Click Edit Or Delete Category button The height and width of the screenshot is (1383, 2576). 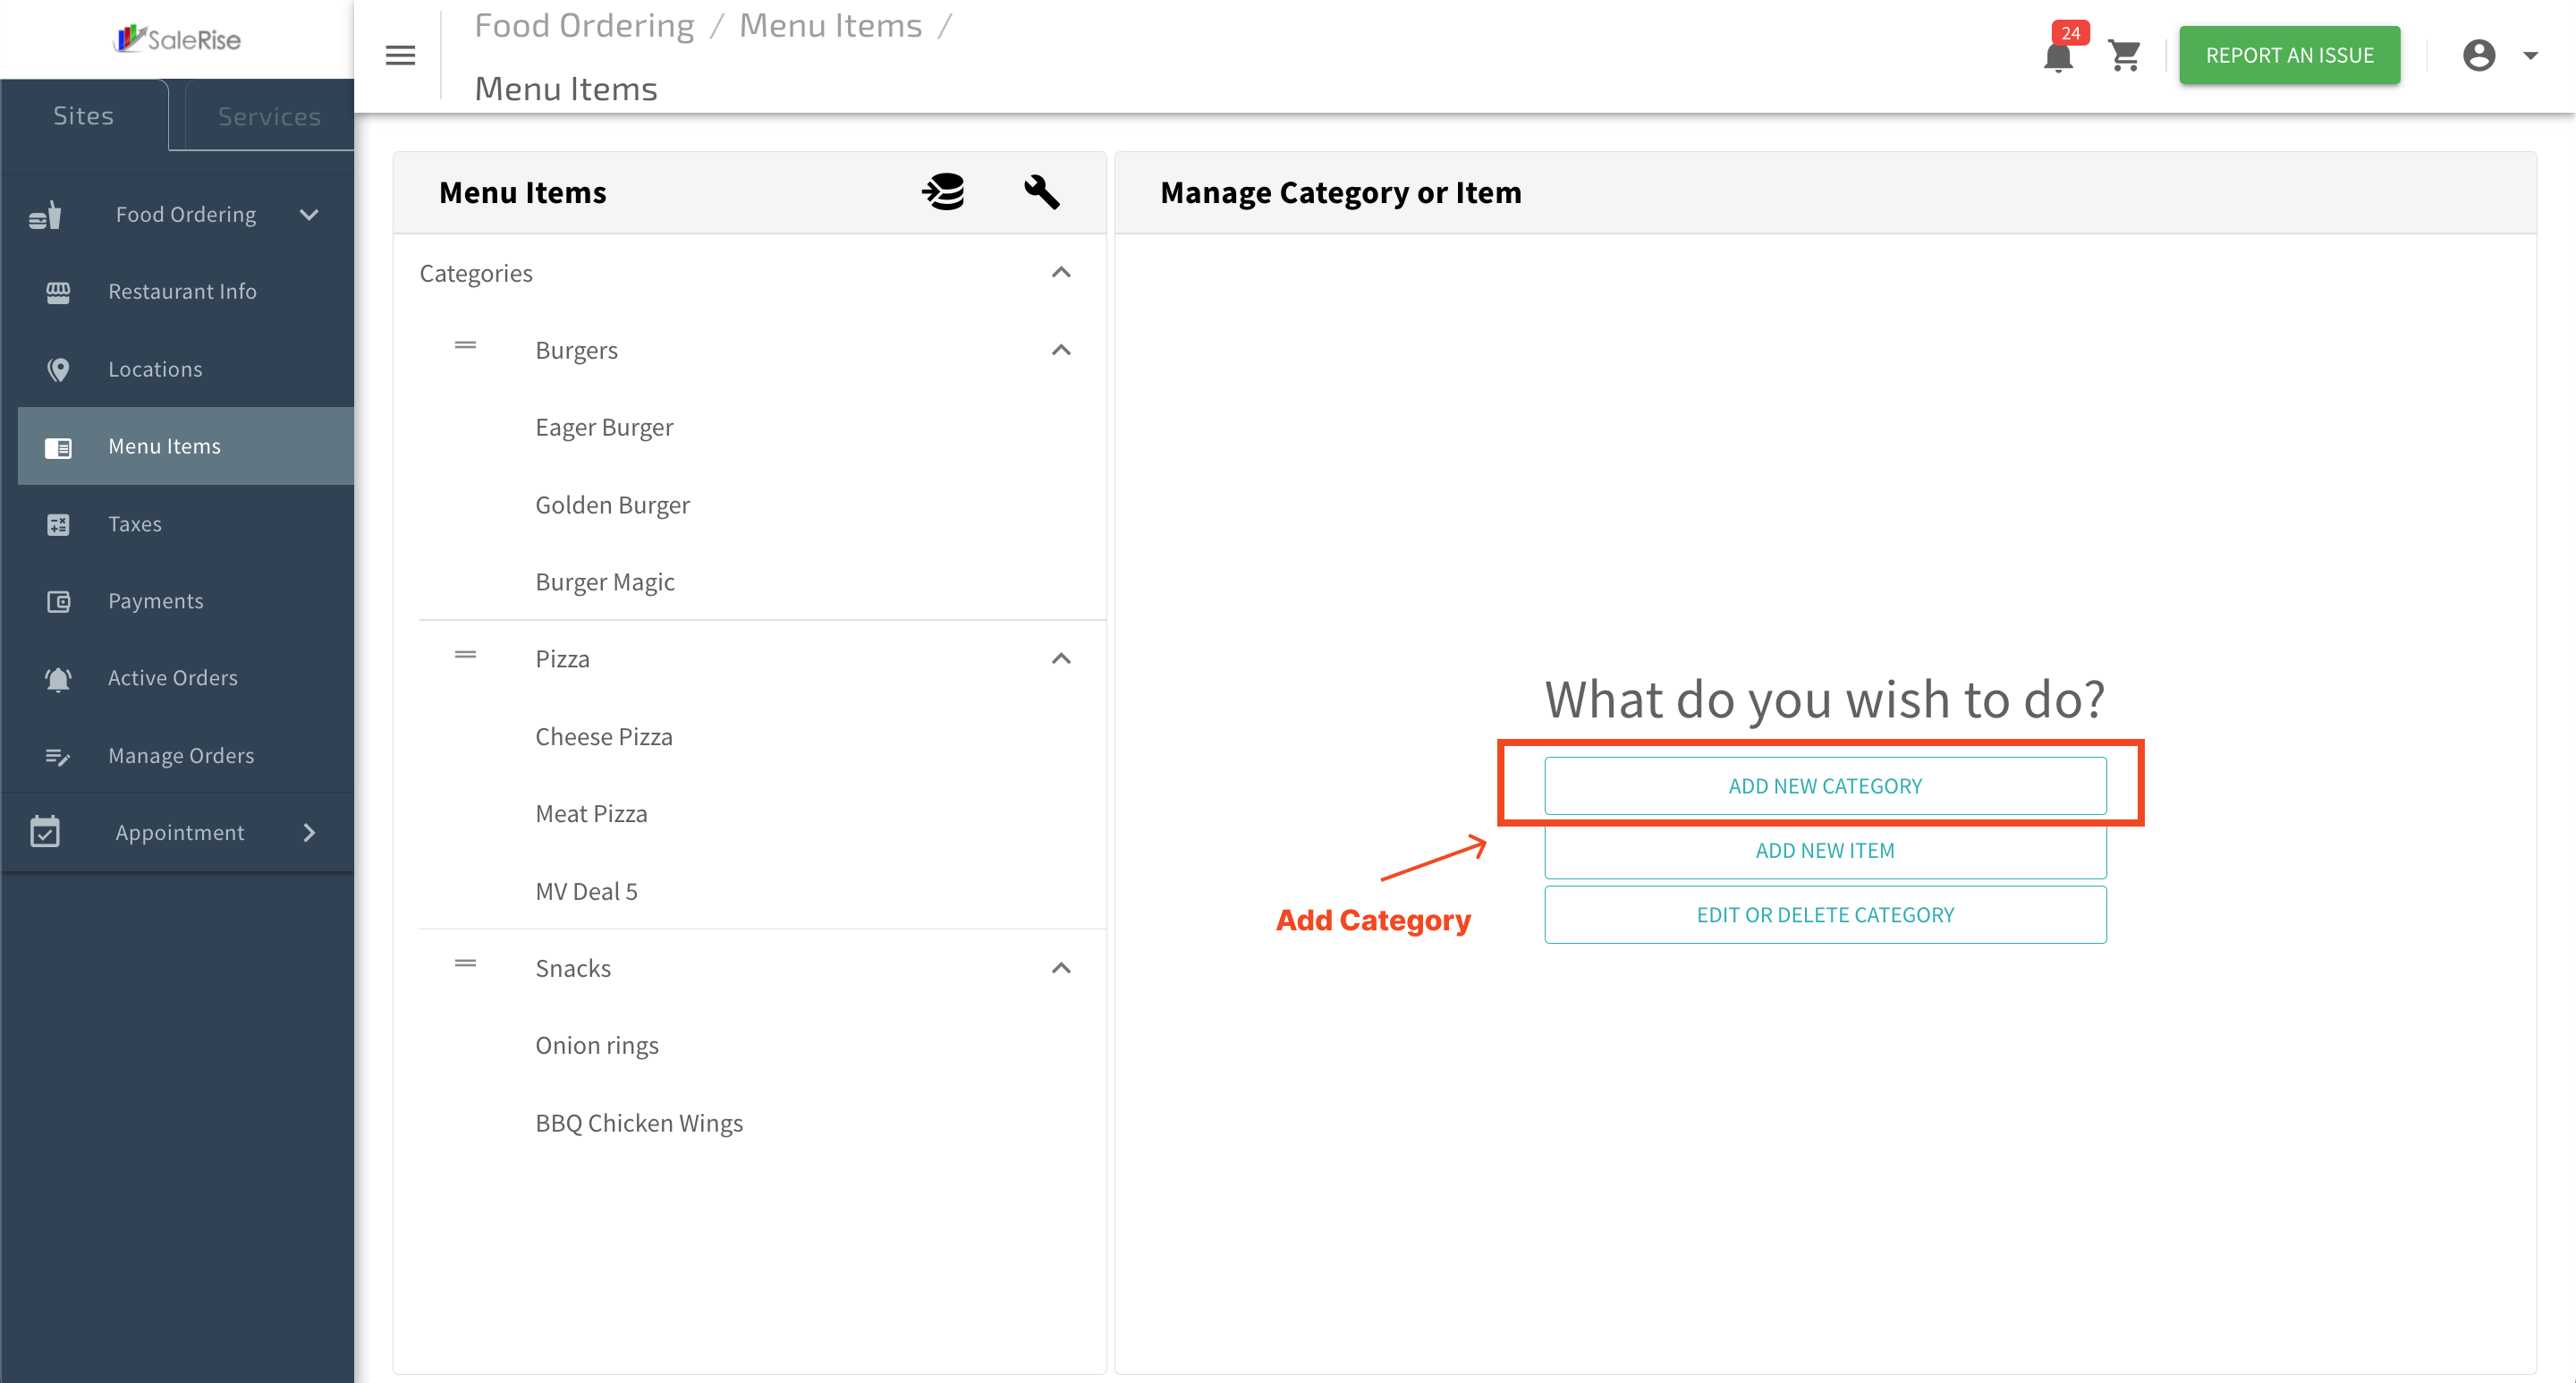[1825, 915]
